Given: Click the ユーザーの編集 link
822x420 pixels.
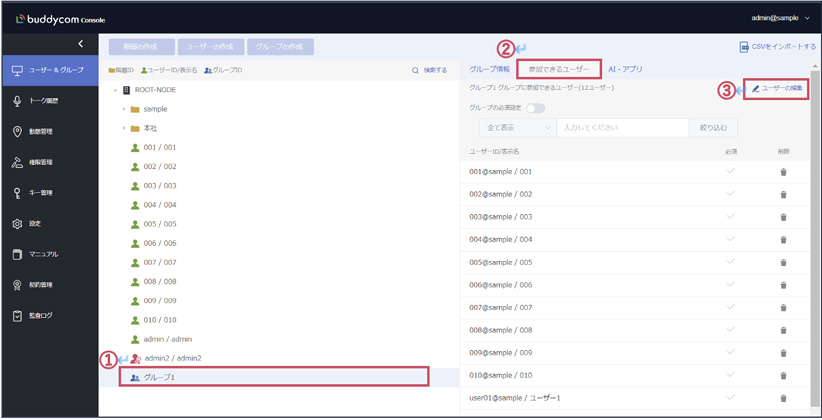Looking at the screenshot, I should (x=777, y=89).
